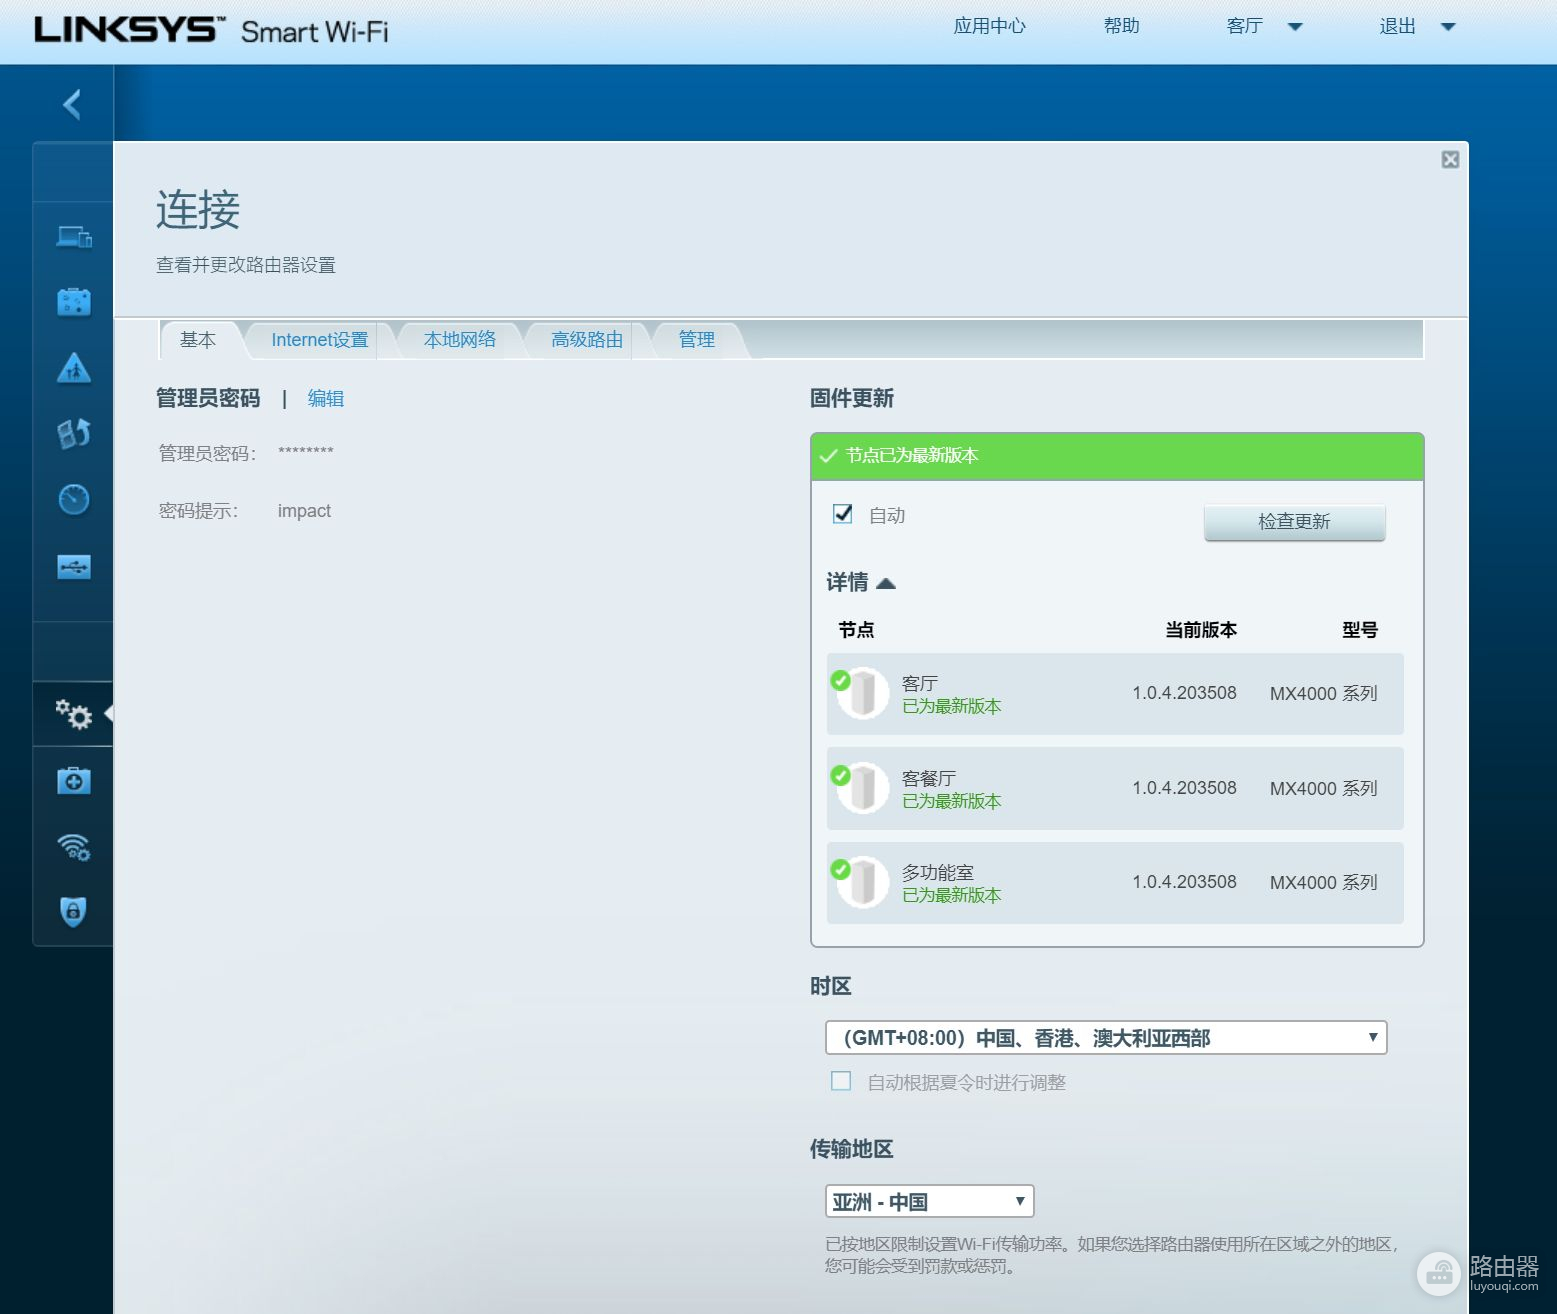
Task: Enable the 自动根据夏令时进行调整 checkbox
Action: pos(841,1081)
